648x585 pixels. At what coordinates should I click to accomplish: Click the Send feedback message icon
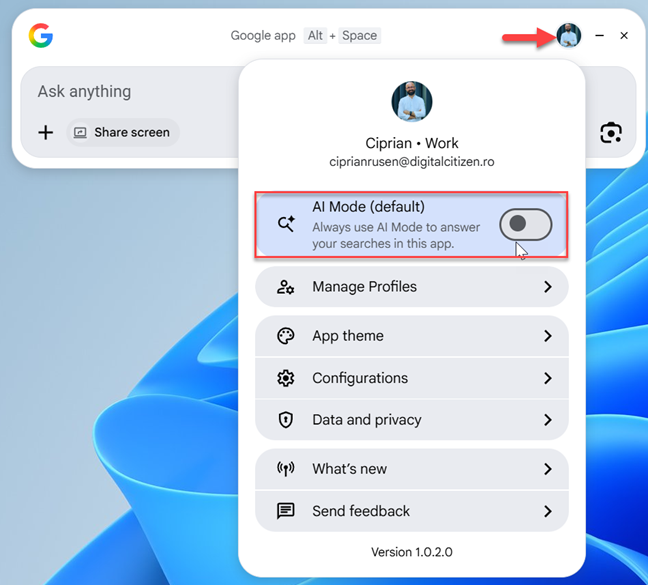[286, 511]
